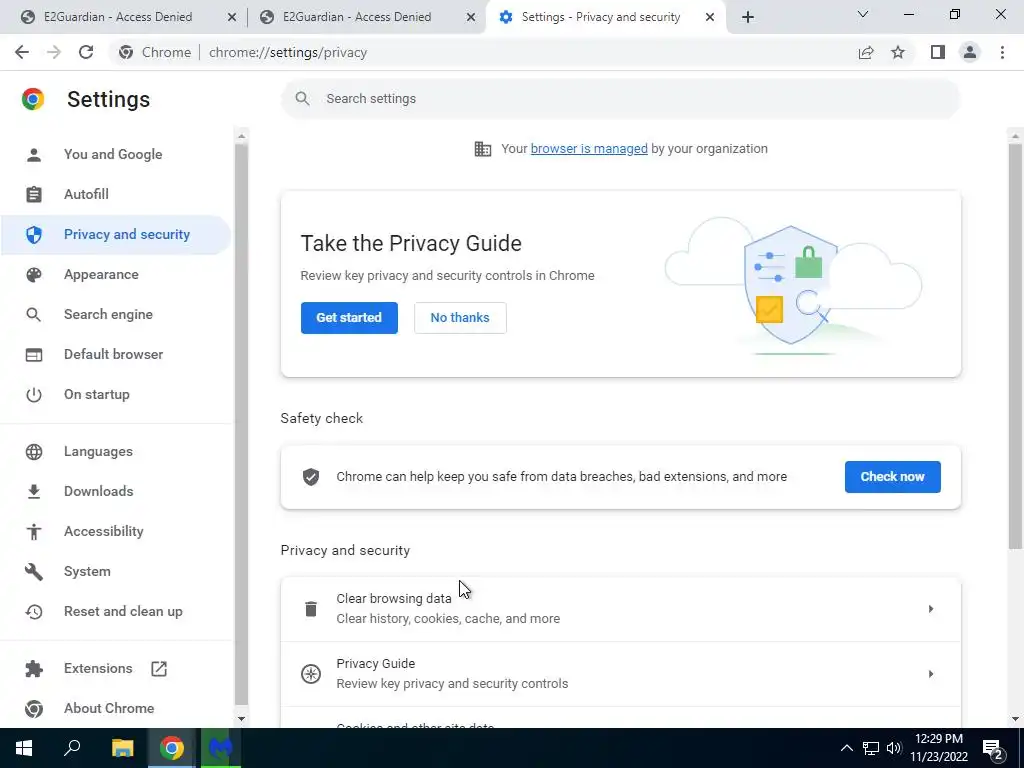
Task: Open Reset and clean up
Action: pos(116,611)
